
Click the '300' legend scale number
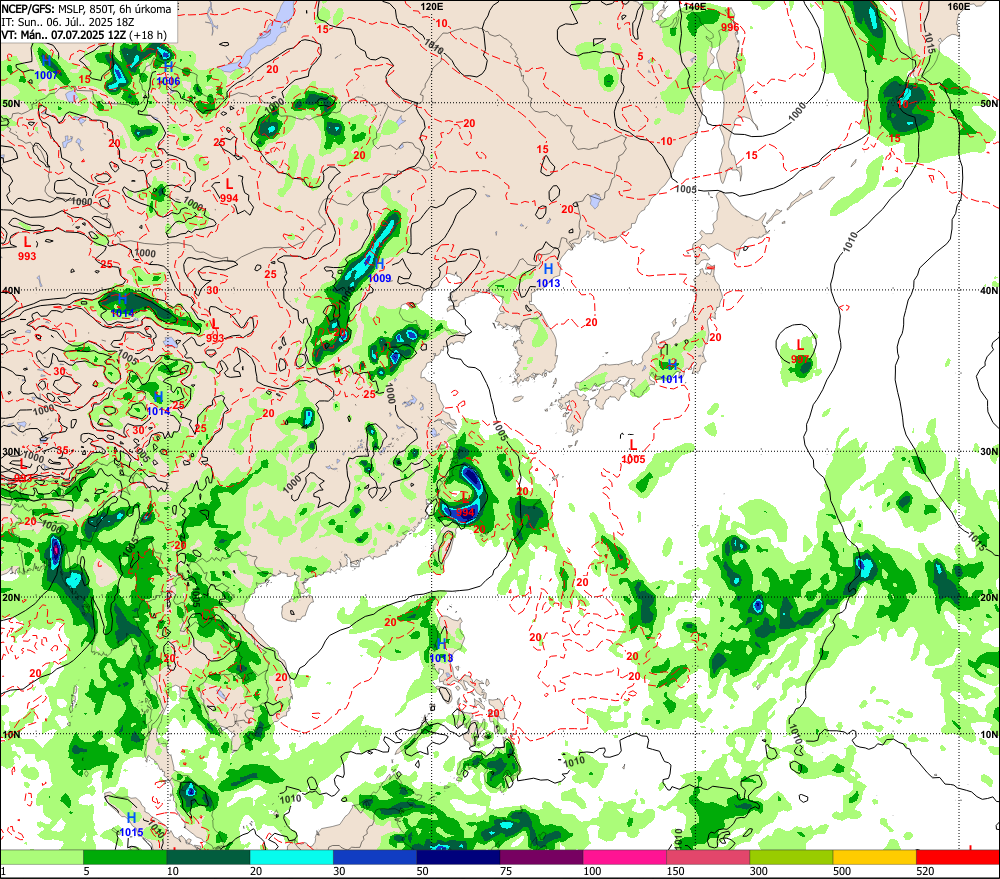click(x=759, y=871)
